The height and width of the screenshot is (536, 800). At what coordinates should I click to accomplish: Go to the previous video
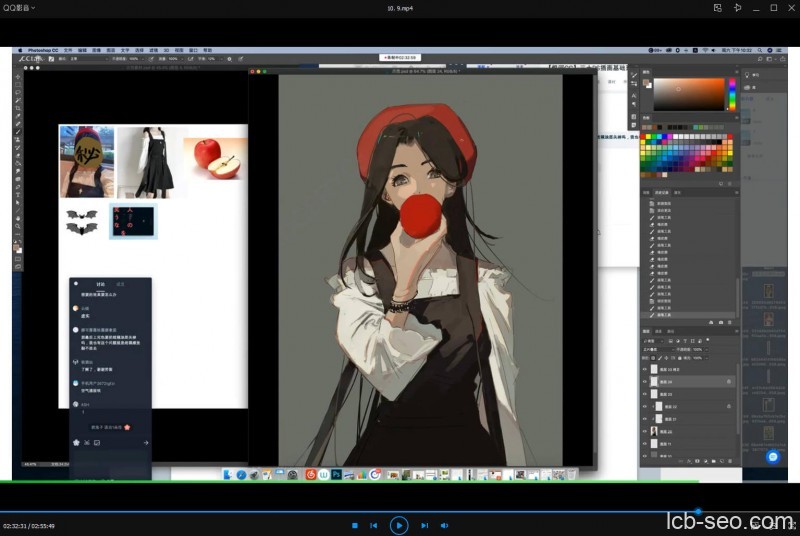pos(373,525)
